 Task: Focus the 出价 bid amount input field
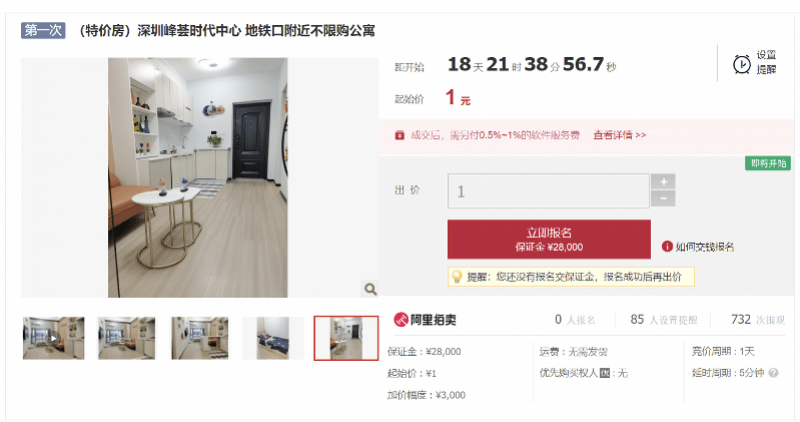coord(548,191)
